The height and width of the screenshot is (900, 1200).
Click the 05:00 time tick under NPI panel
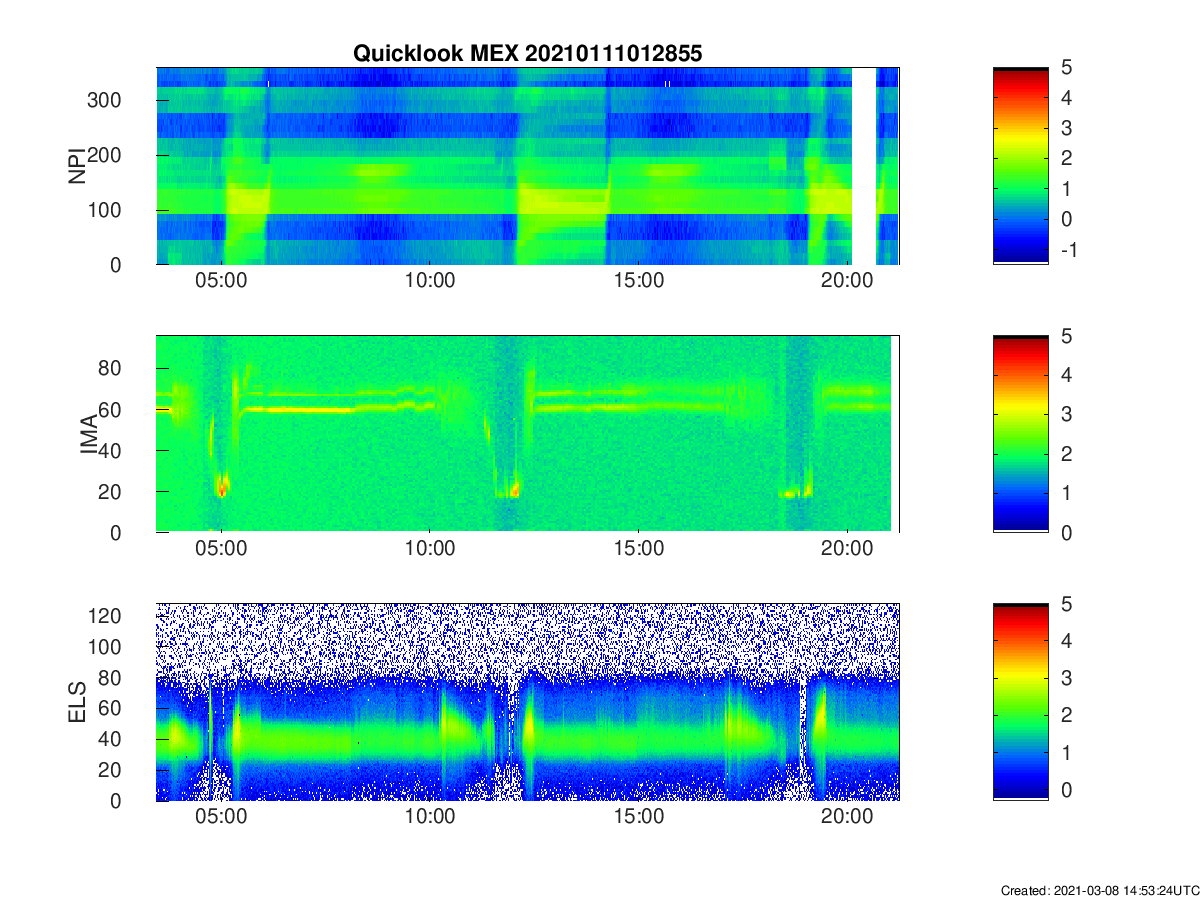pos(221,281)
